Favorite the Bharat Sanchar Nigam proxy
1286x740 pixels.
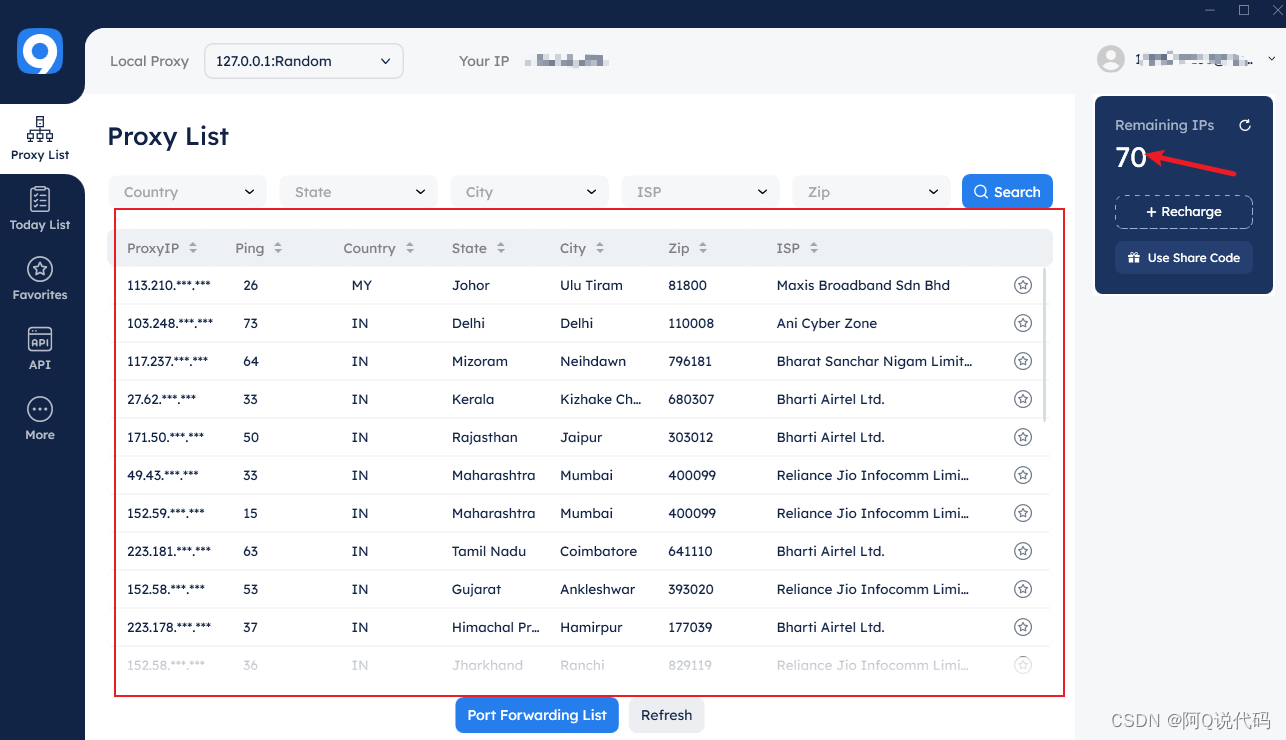point(1022,361)
